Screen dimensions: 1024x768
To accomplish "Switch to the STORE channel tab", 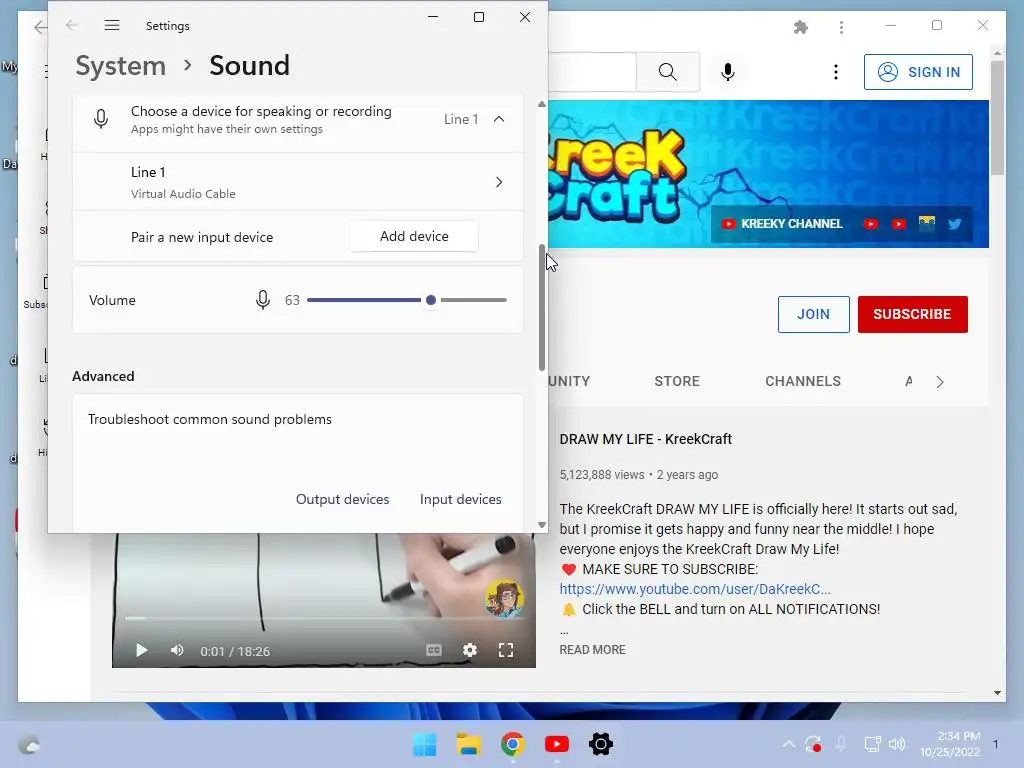I will tap(677, 381).
